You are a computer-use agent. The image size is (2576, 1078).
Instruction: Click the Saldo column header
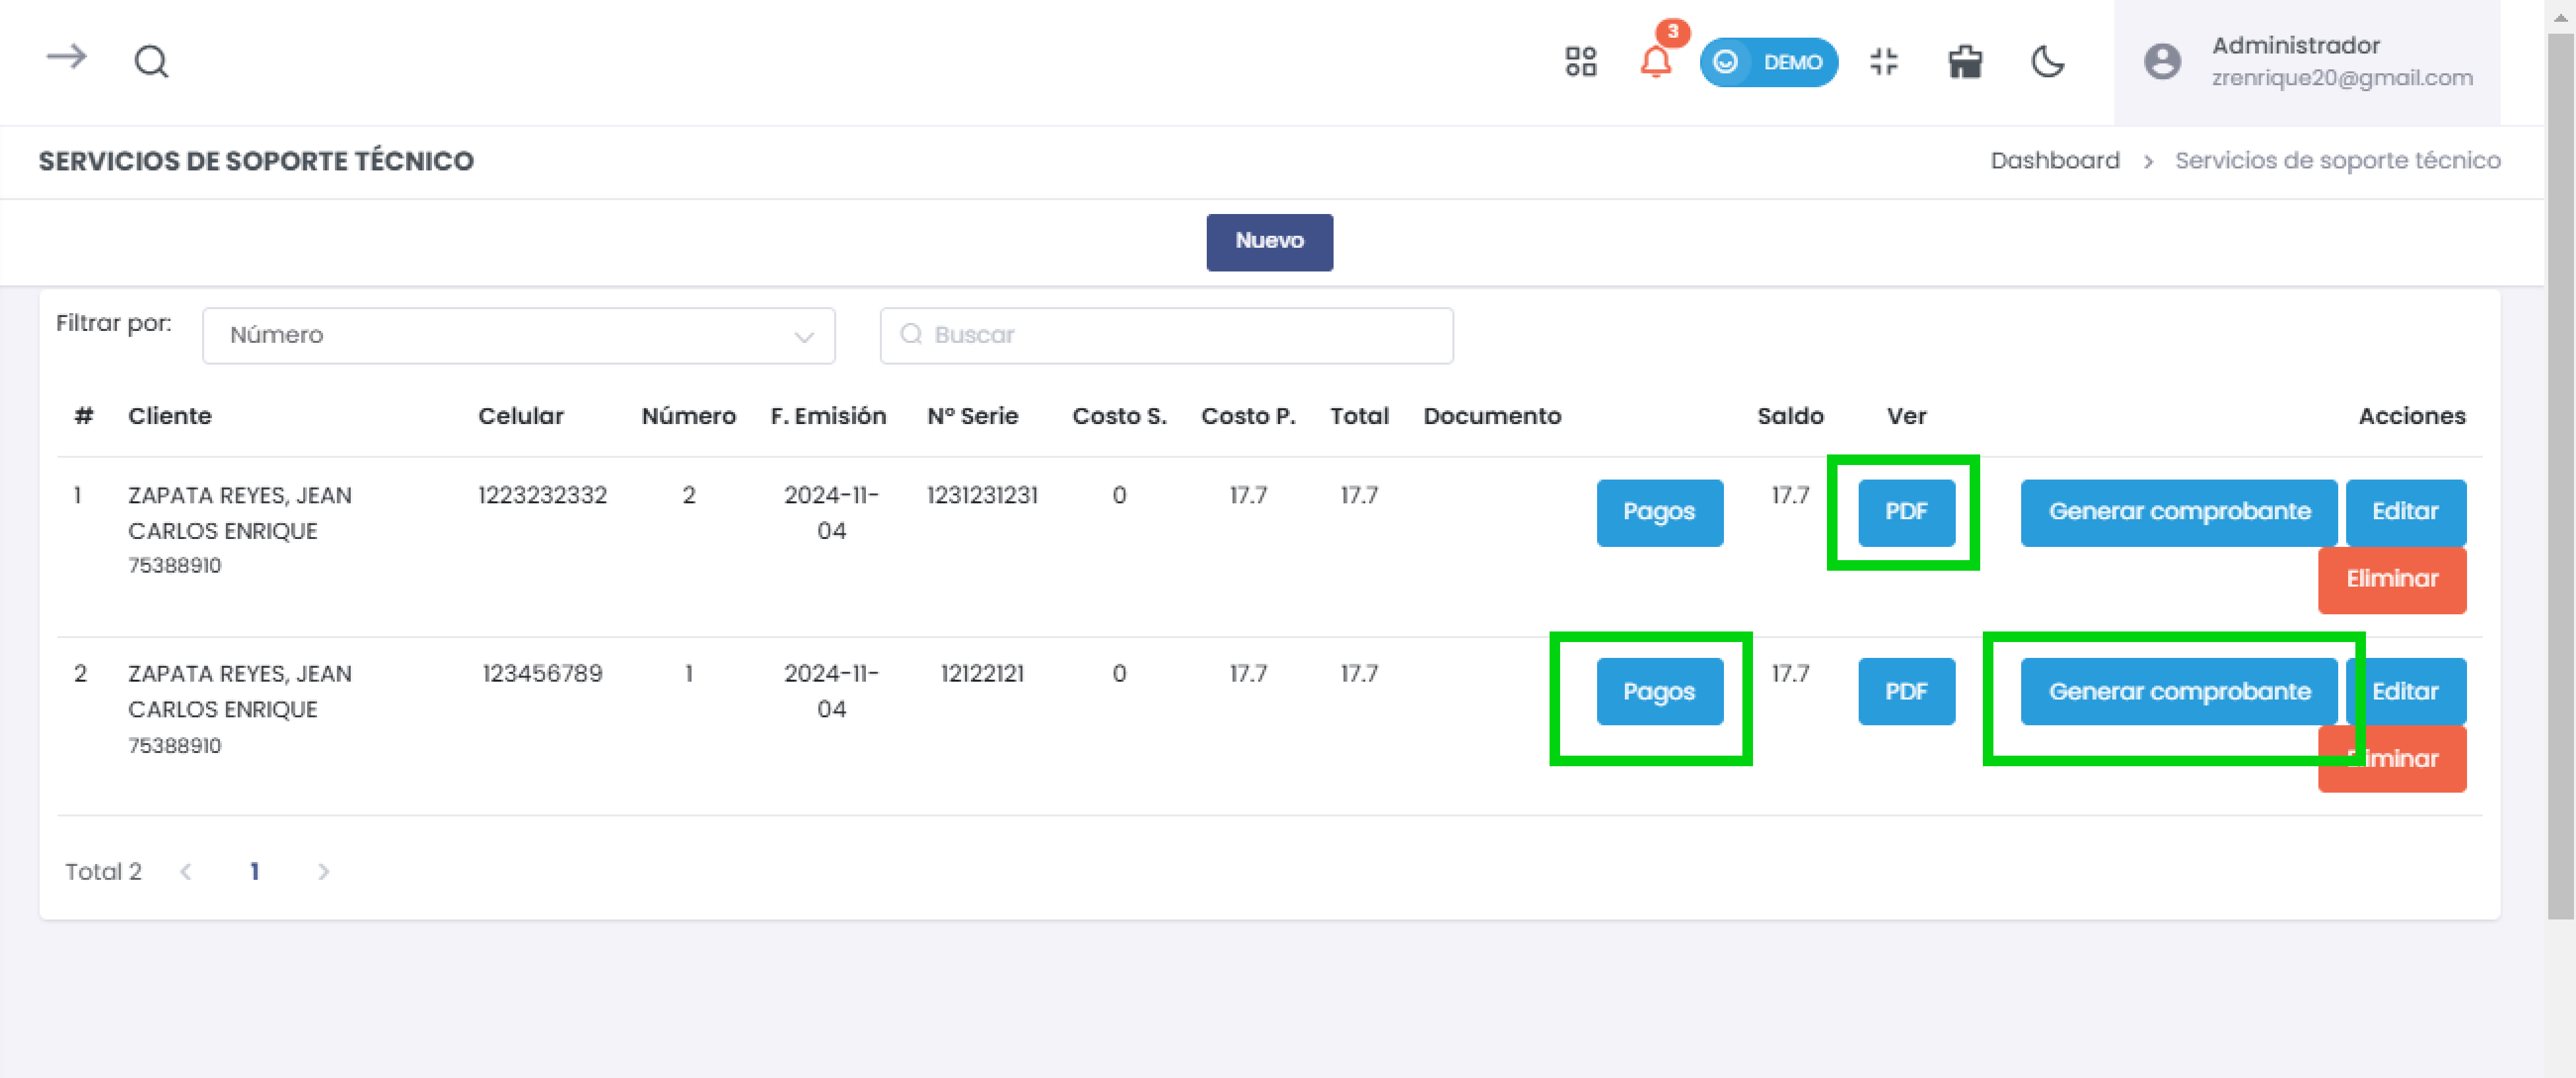tap(1790, 416)
